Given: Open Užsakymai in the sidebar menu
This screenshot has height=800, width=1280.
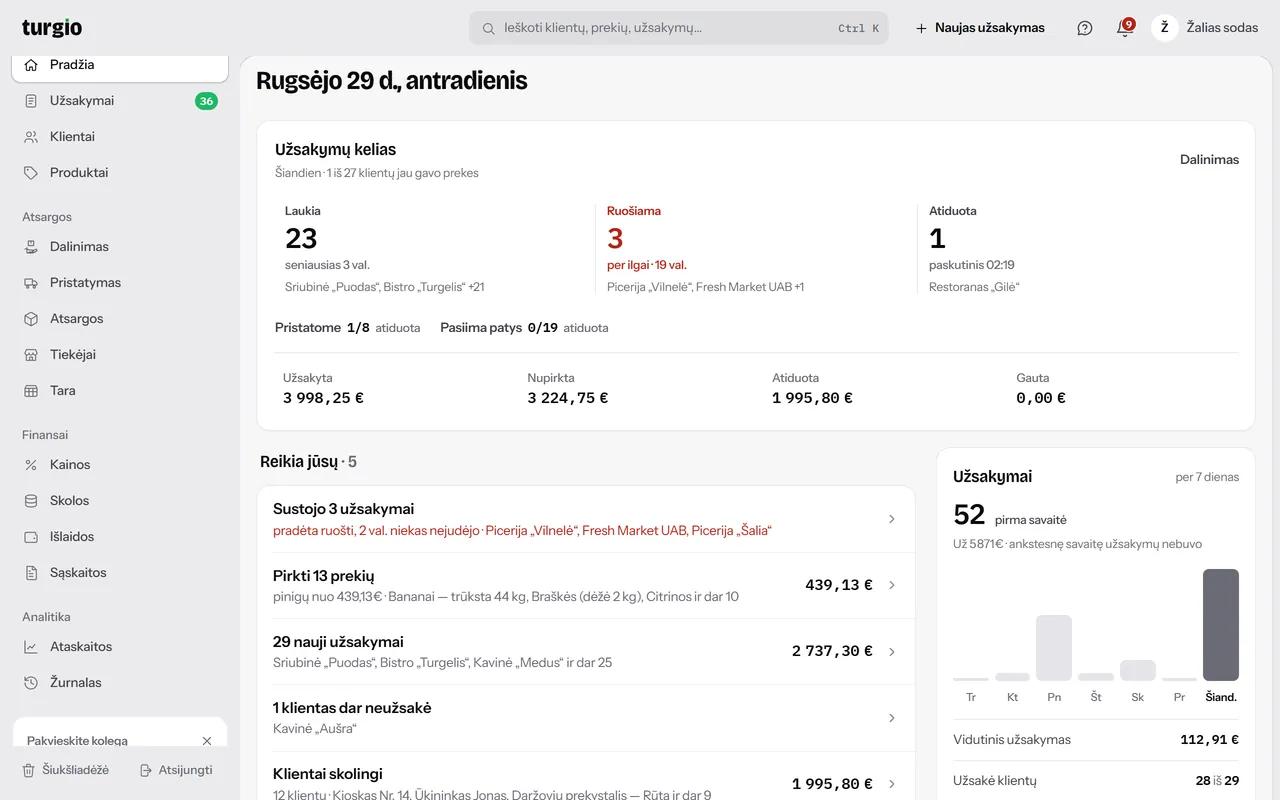Looking at the screenshot, I should coord(120,101).
